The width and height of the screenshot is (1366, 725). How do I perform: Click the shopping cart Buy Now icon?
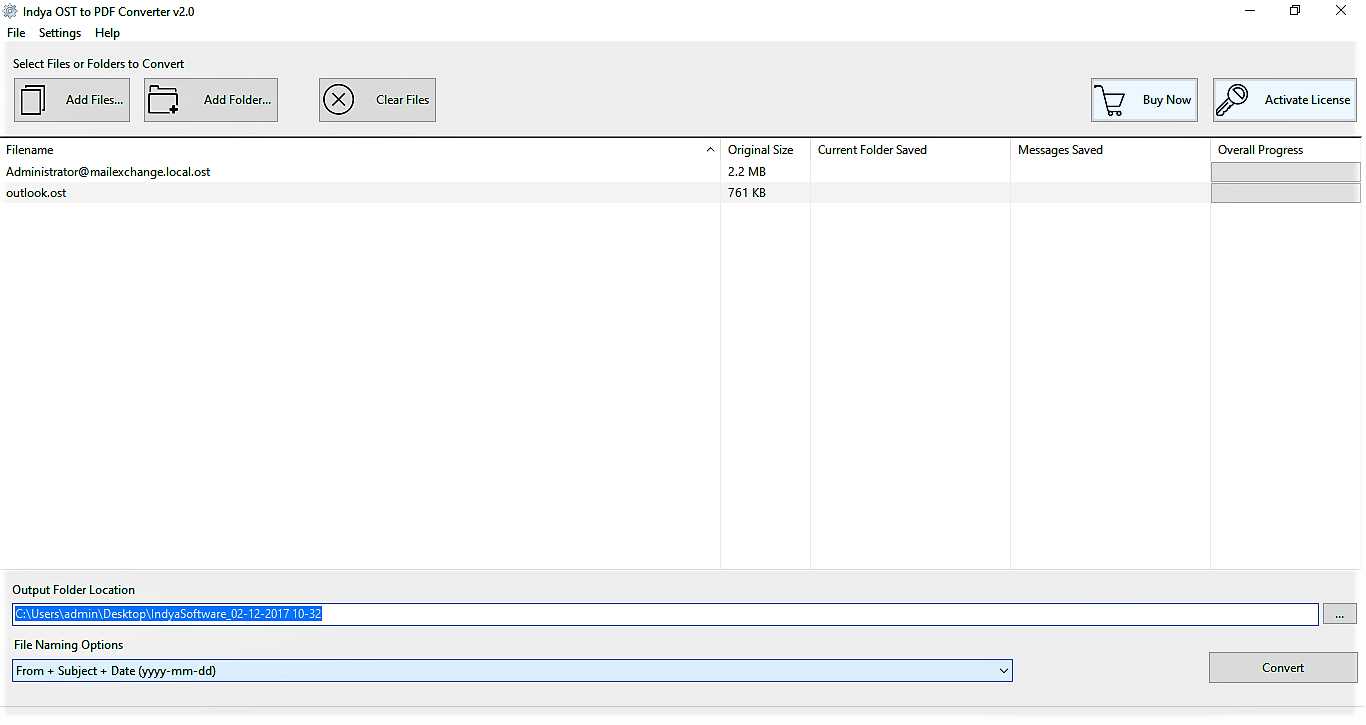(1110, 100)
